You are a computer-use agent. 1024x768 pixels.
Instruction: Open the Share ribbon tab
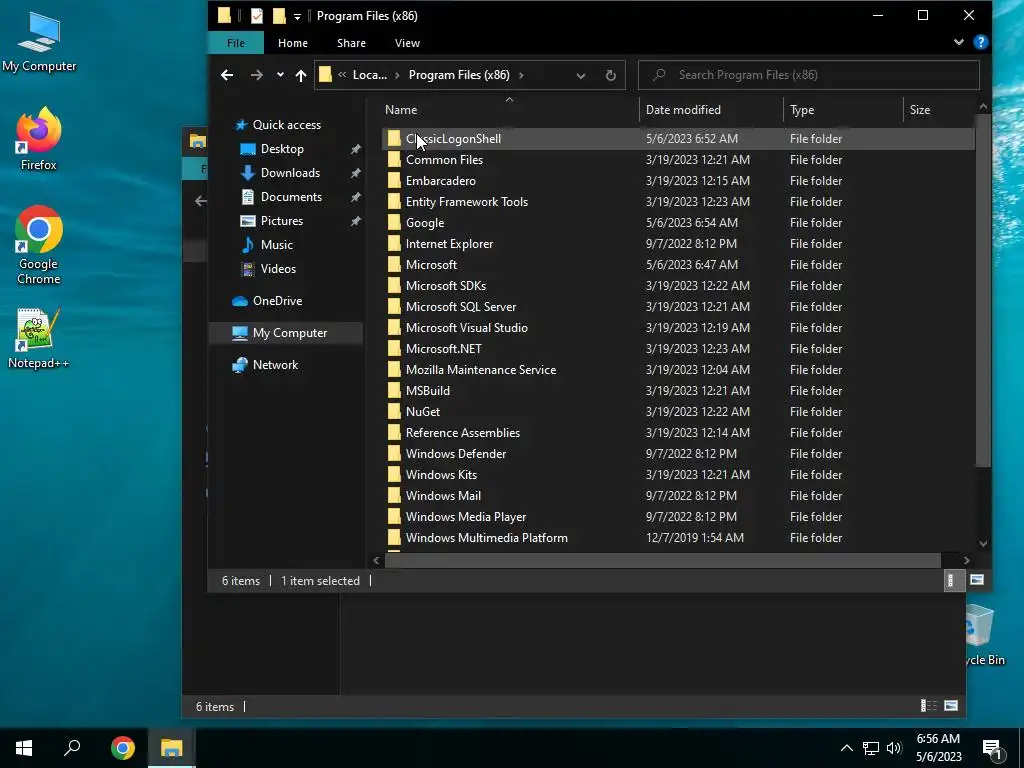351,43
